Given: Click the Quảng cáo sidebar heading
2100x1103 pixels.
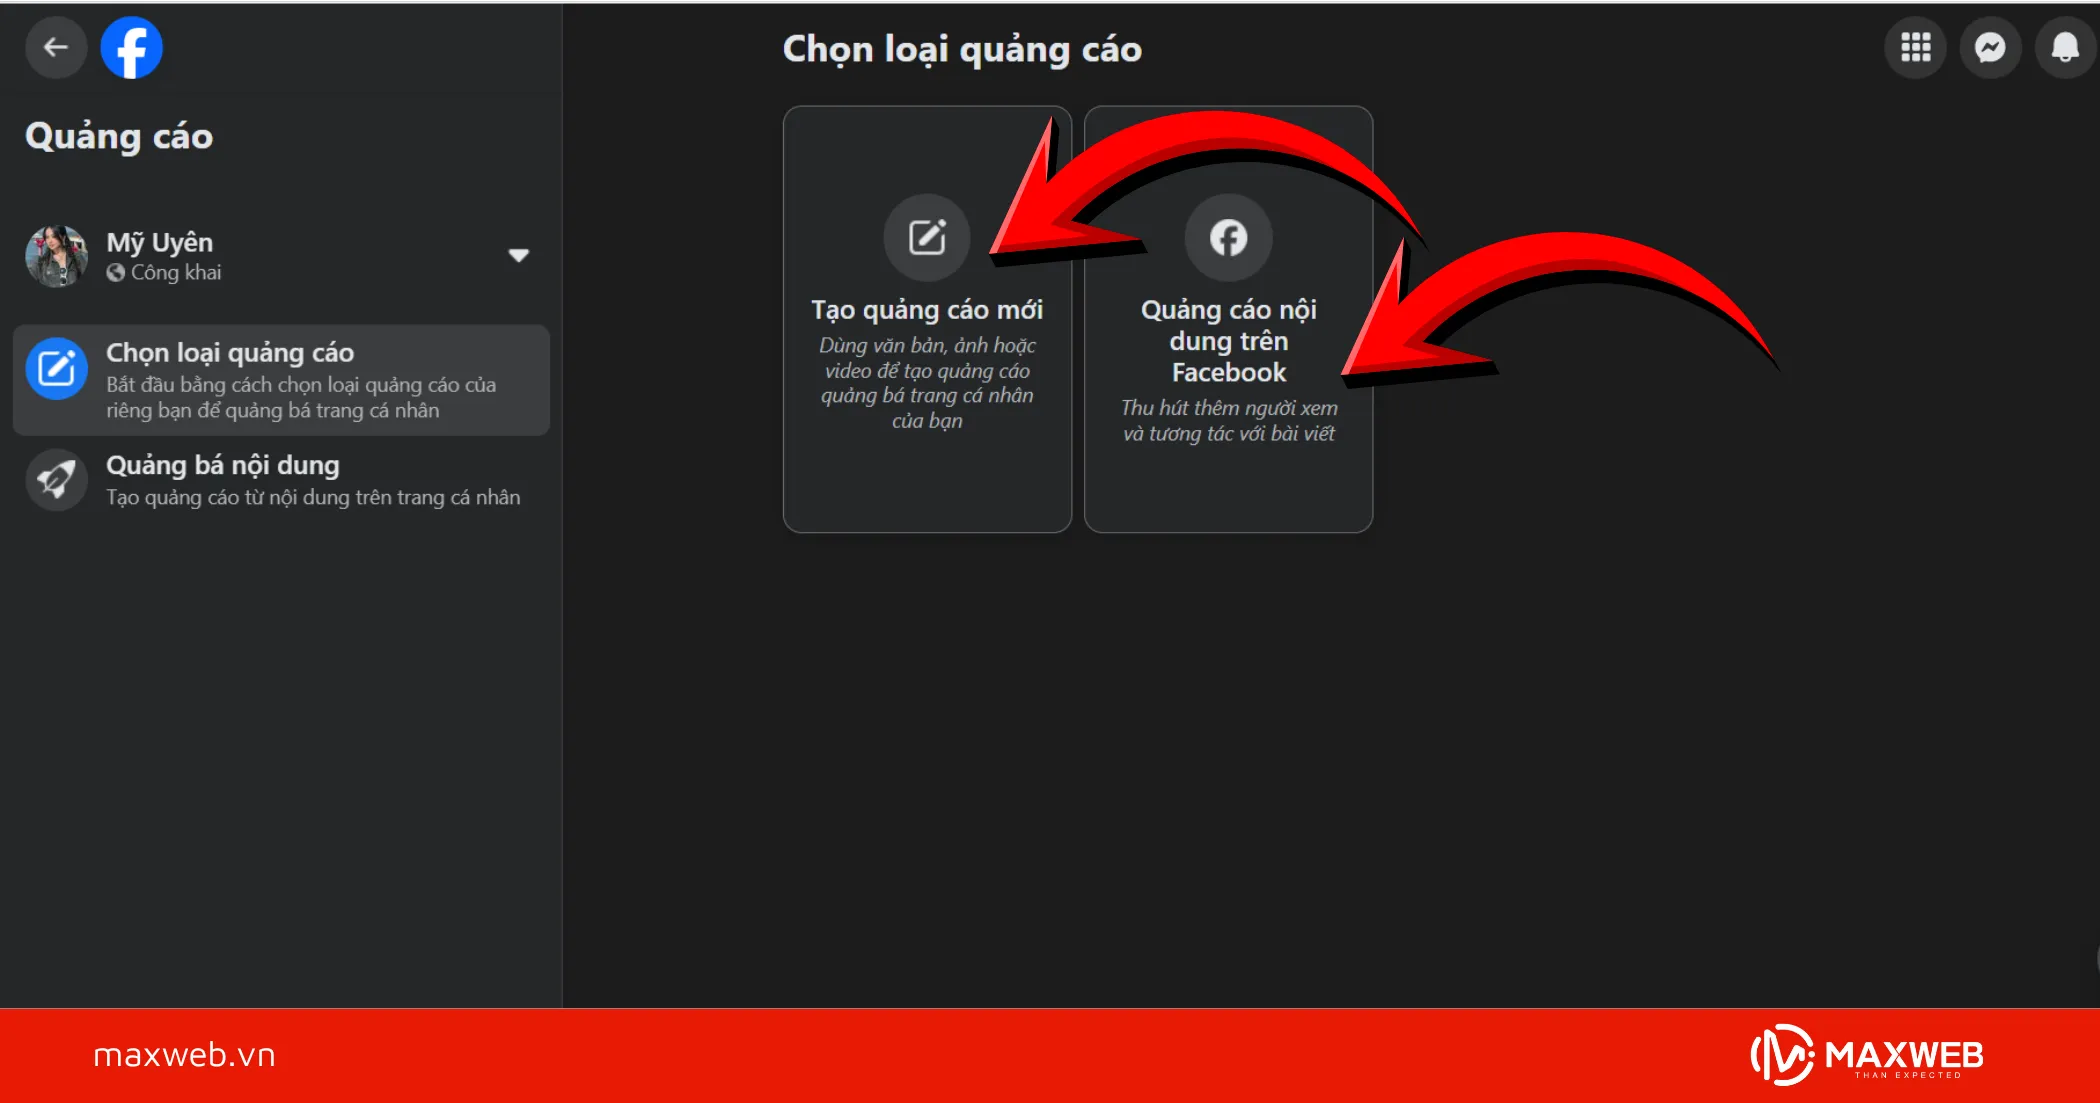Looking at the screenshot, I should click(119, 137).
